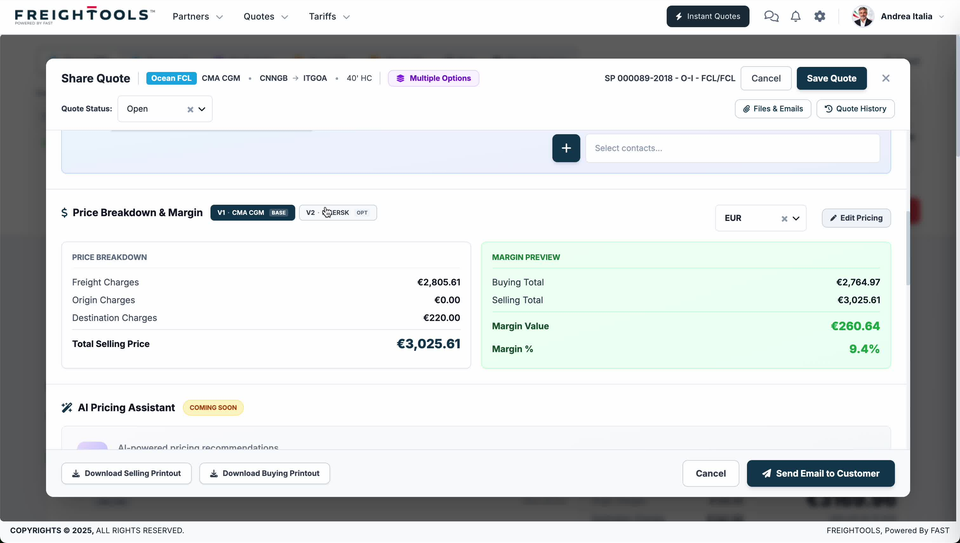Click the Buying Total €2,764.97 amount
This screenshot has width=960, height=543.
[858, 282]
